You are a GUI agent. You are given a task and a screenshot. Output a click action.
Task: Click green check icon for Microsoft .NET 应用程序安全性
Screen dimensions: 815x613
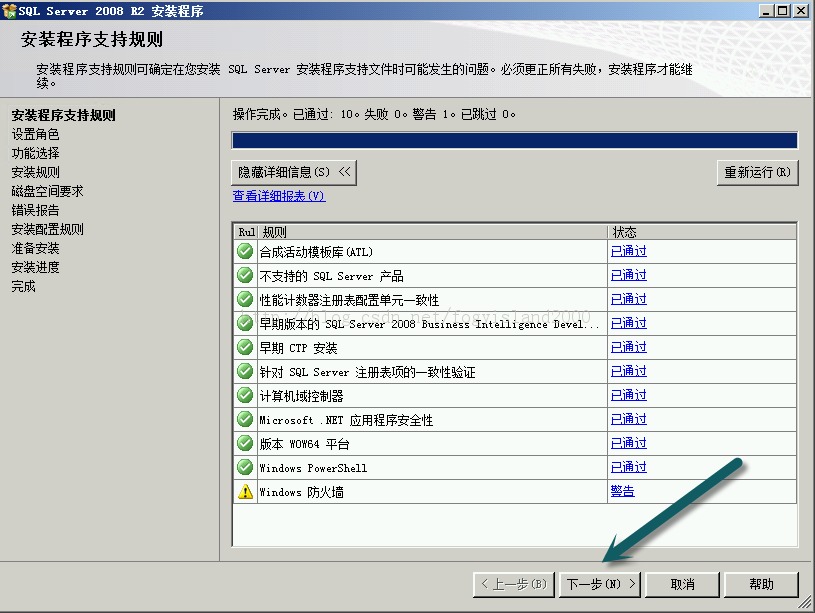point(245,420)
